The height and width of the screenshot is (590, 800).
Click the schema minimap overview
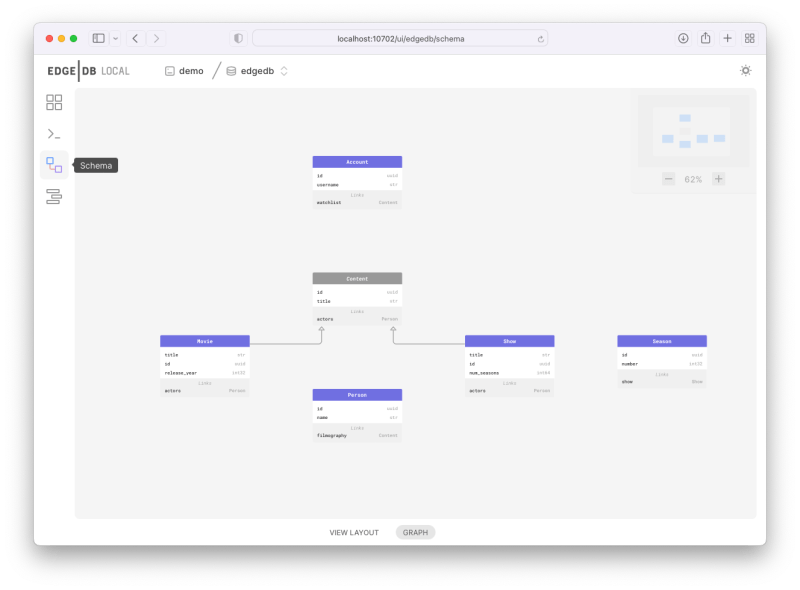pyautogui.click(x=692, y=131)
